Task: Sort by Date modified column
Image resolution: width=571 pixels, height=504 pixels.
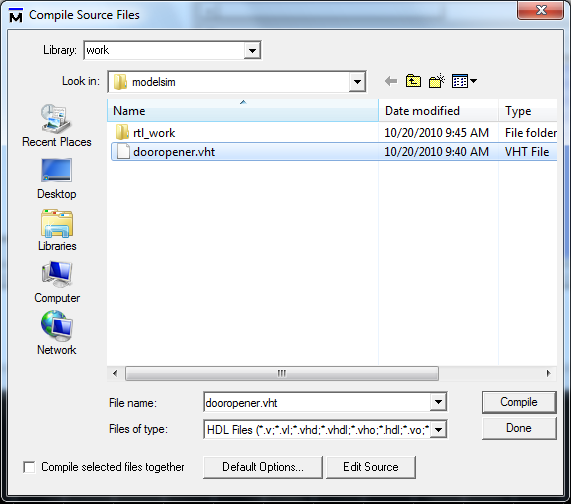Action: (x=438, y=110)
